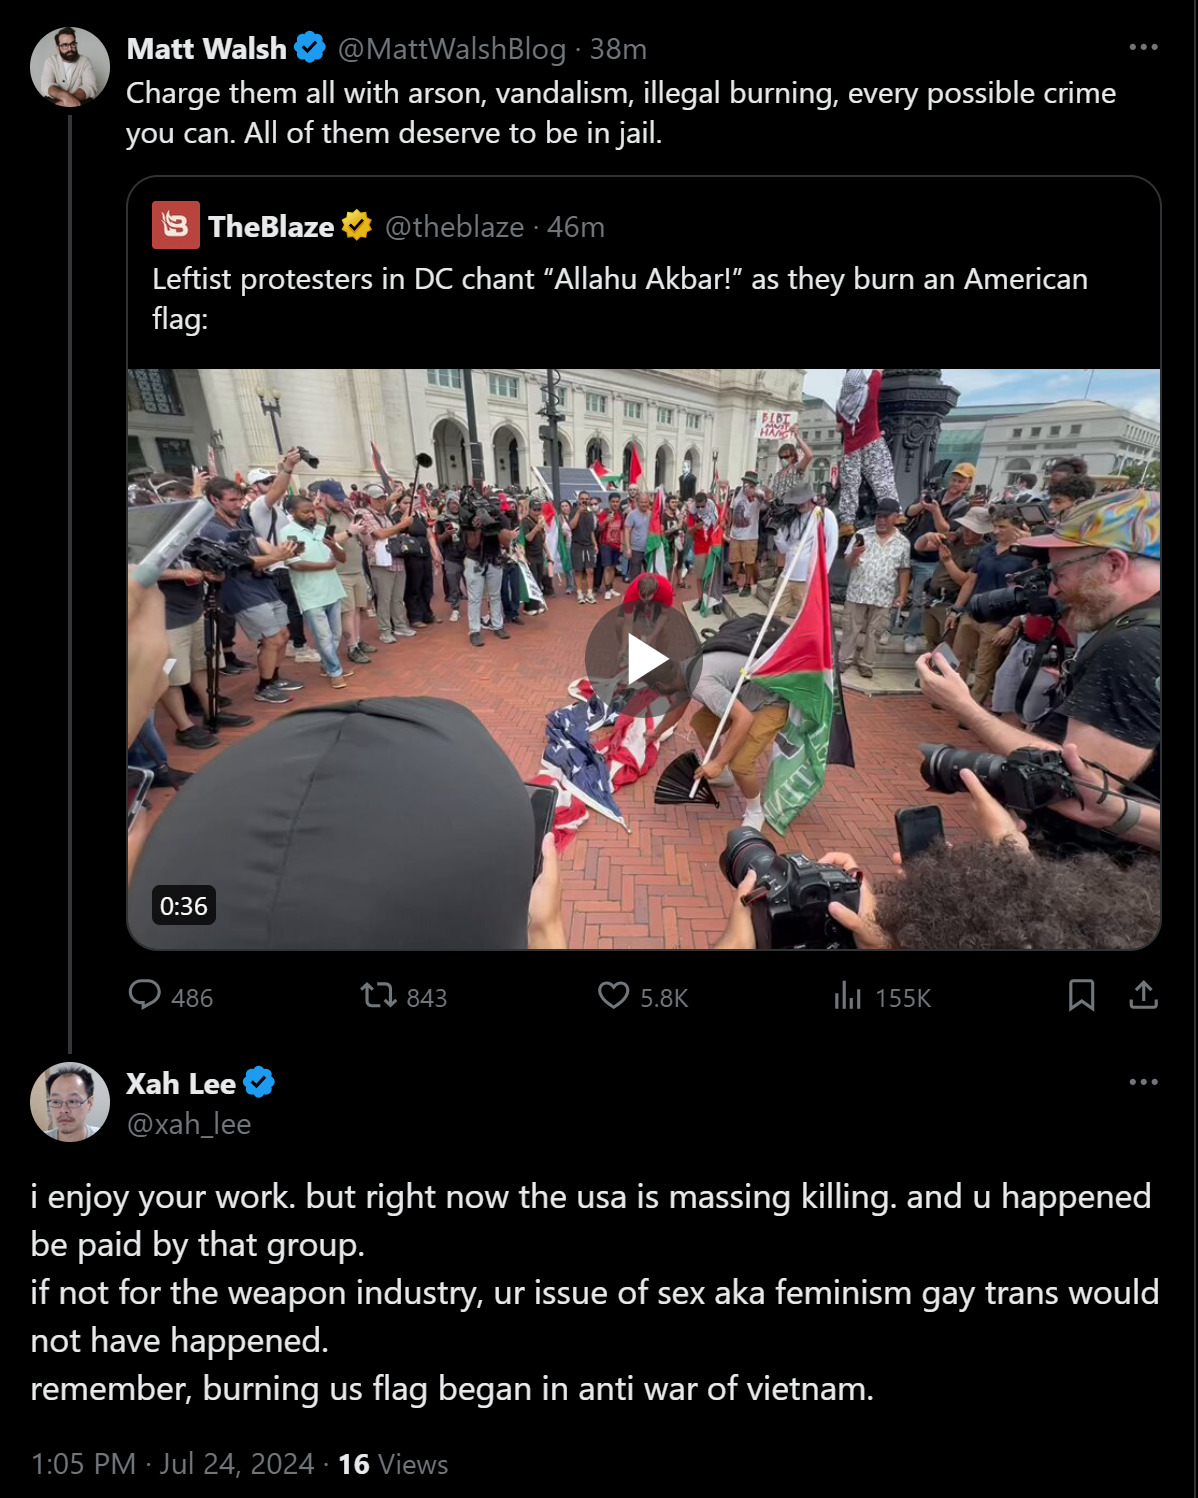The image size is (1198, 1498).
Task: Click the 38m timestamp on Matt Walsh's post
Action: tap(618, 48)
